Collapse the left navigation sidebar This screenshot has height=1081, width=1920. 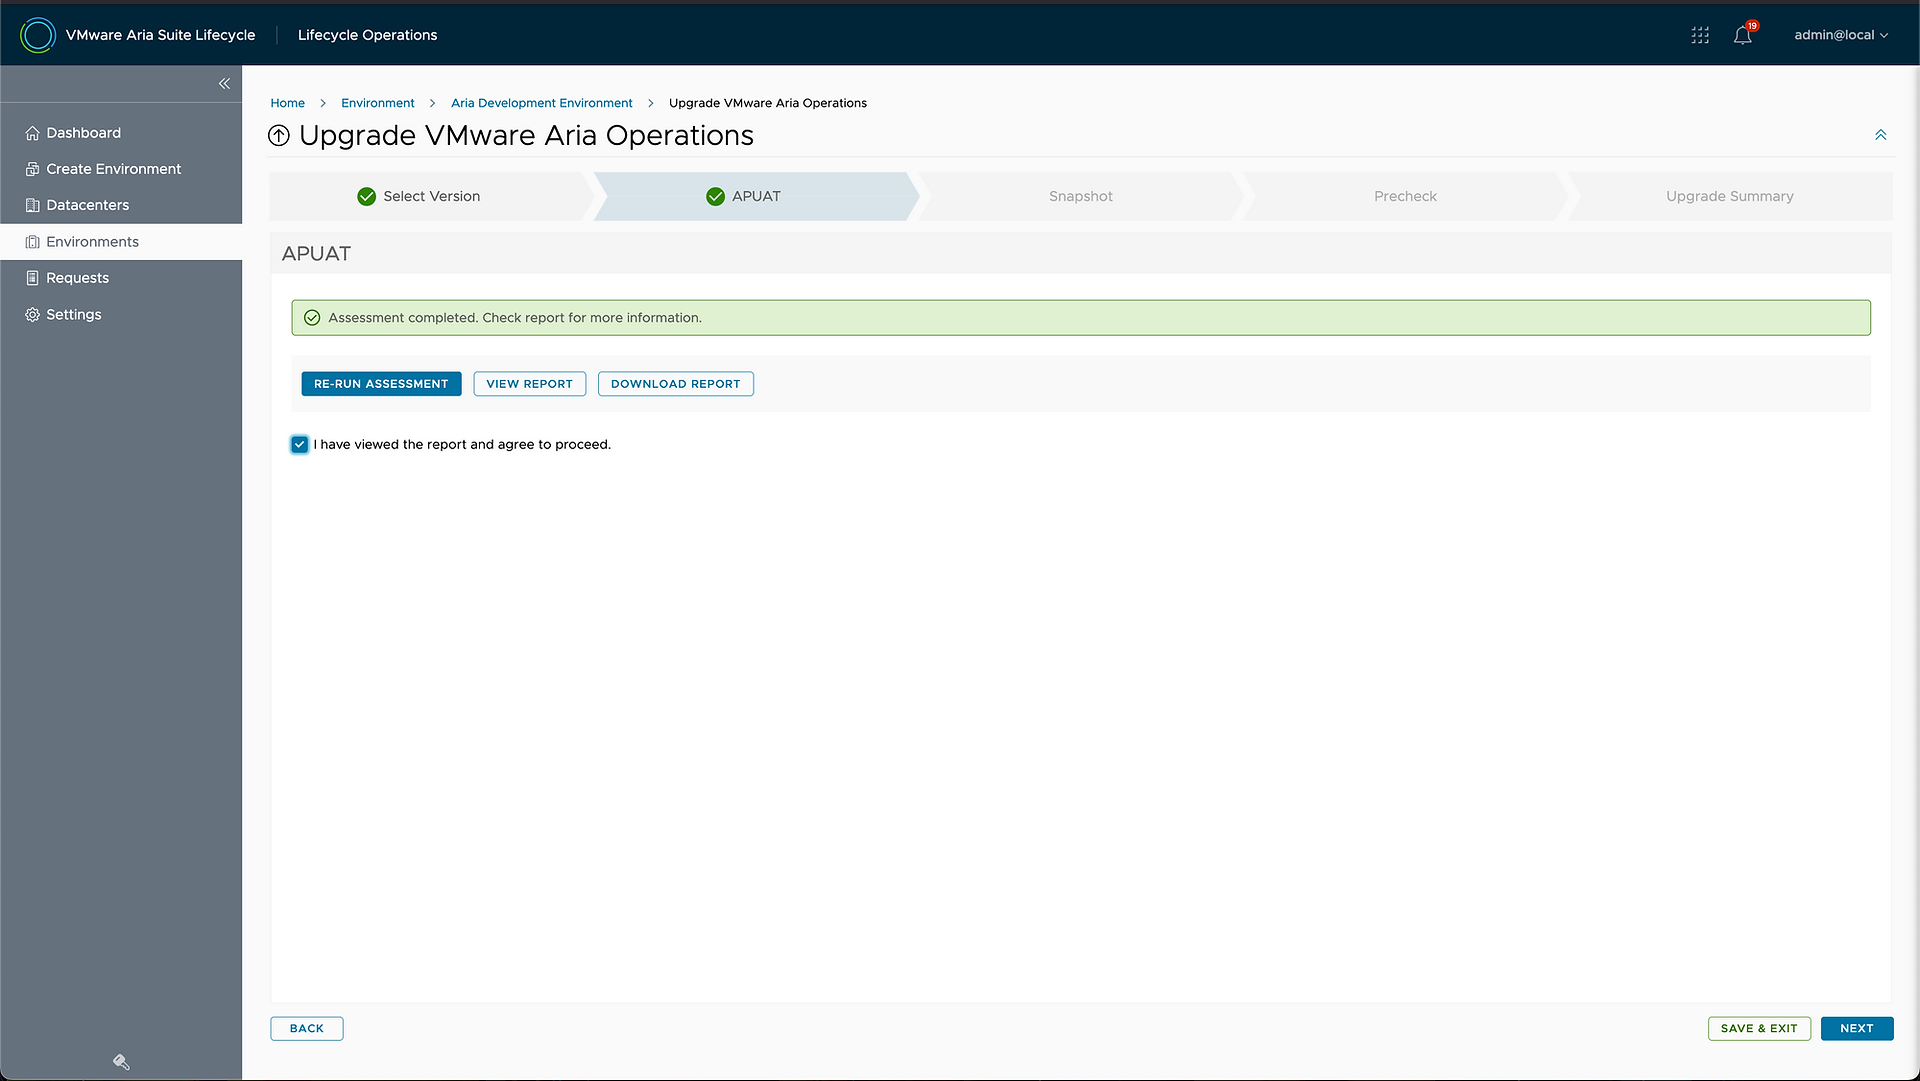[x=224, y=84]
